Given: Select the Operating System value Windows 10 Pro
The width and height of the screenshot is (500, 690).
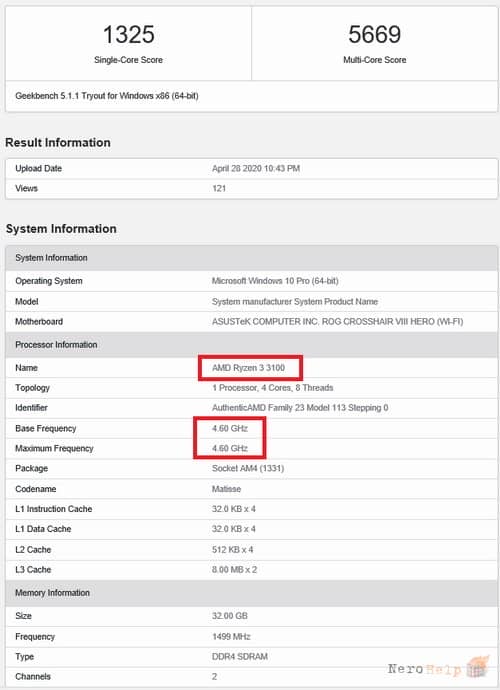Looking at the screenshot, I should click(275, 281).
